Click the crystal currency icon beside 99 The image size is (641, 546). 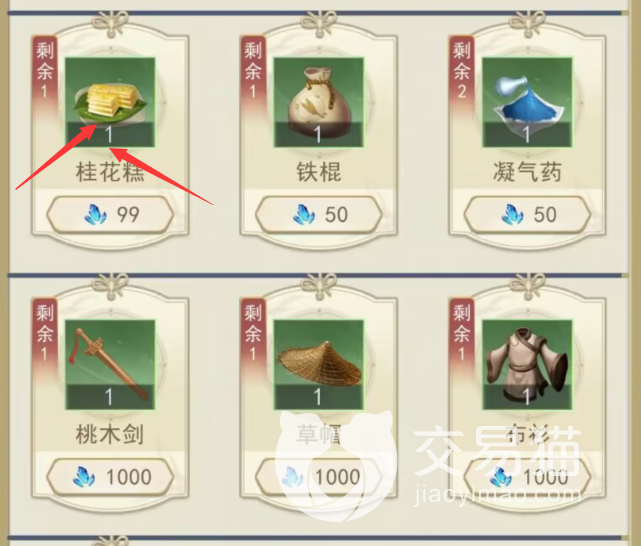click(x=95, y=215)
